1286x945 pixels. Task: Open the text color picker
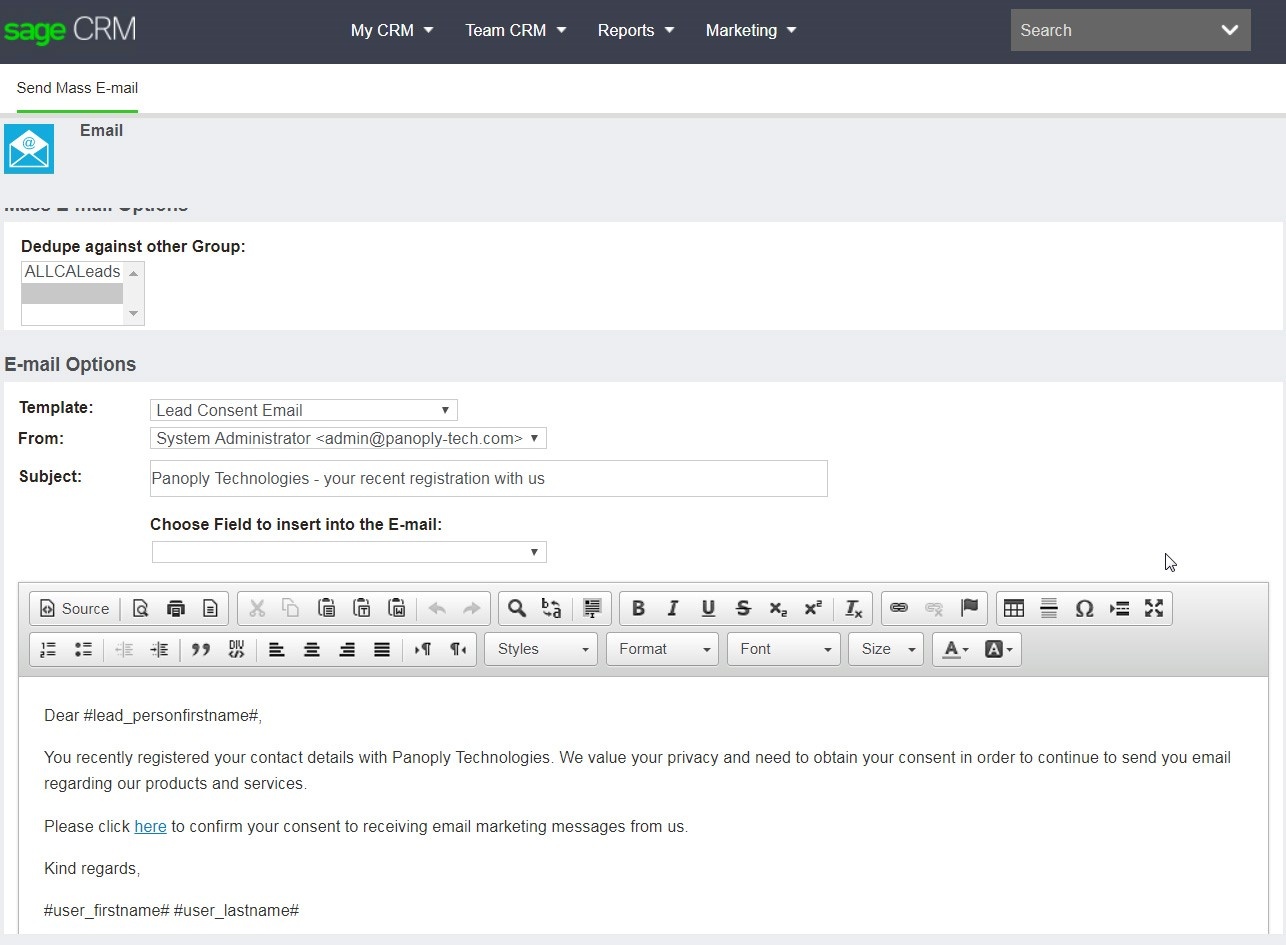point(954,649)
